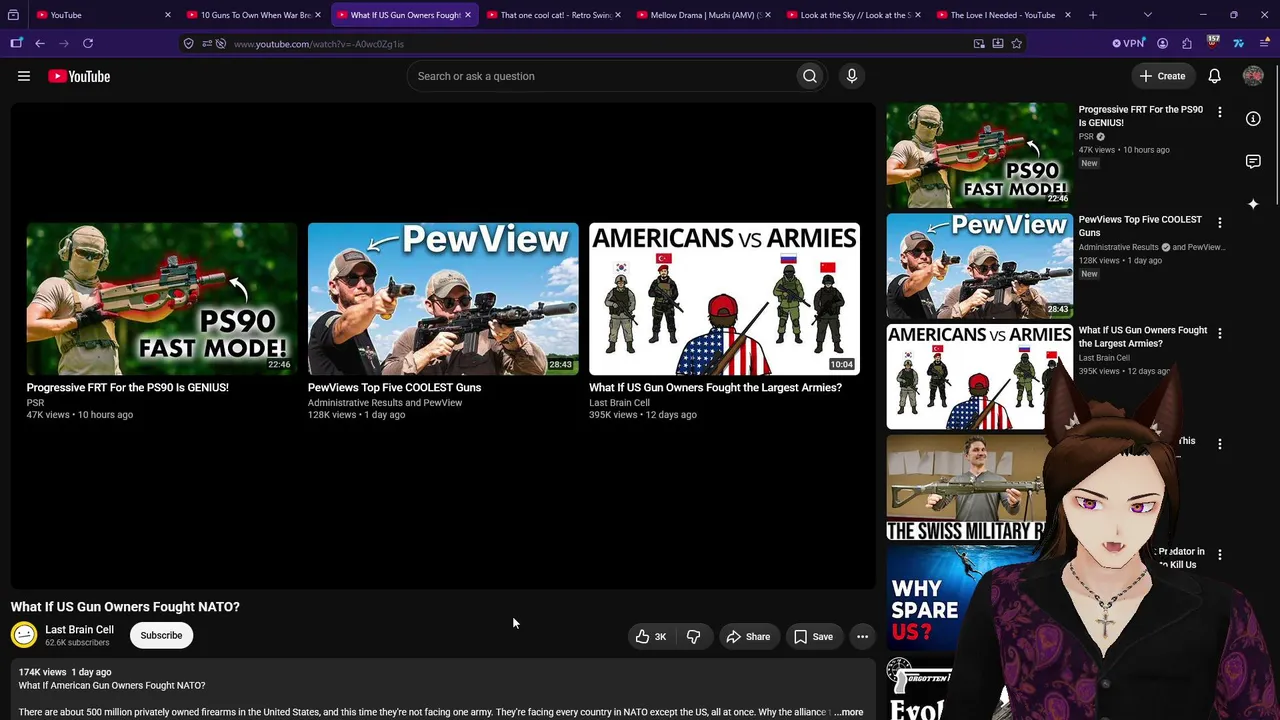1280x720 pixels.
Task: Play endscreen PewView thumbnail in player
Action: 443,298
